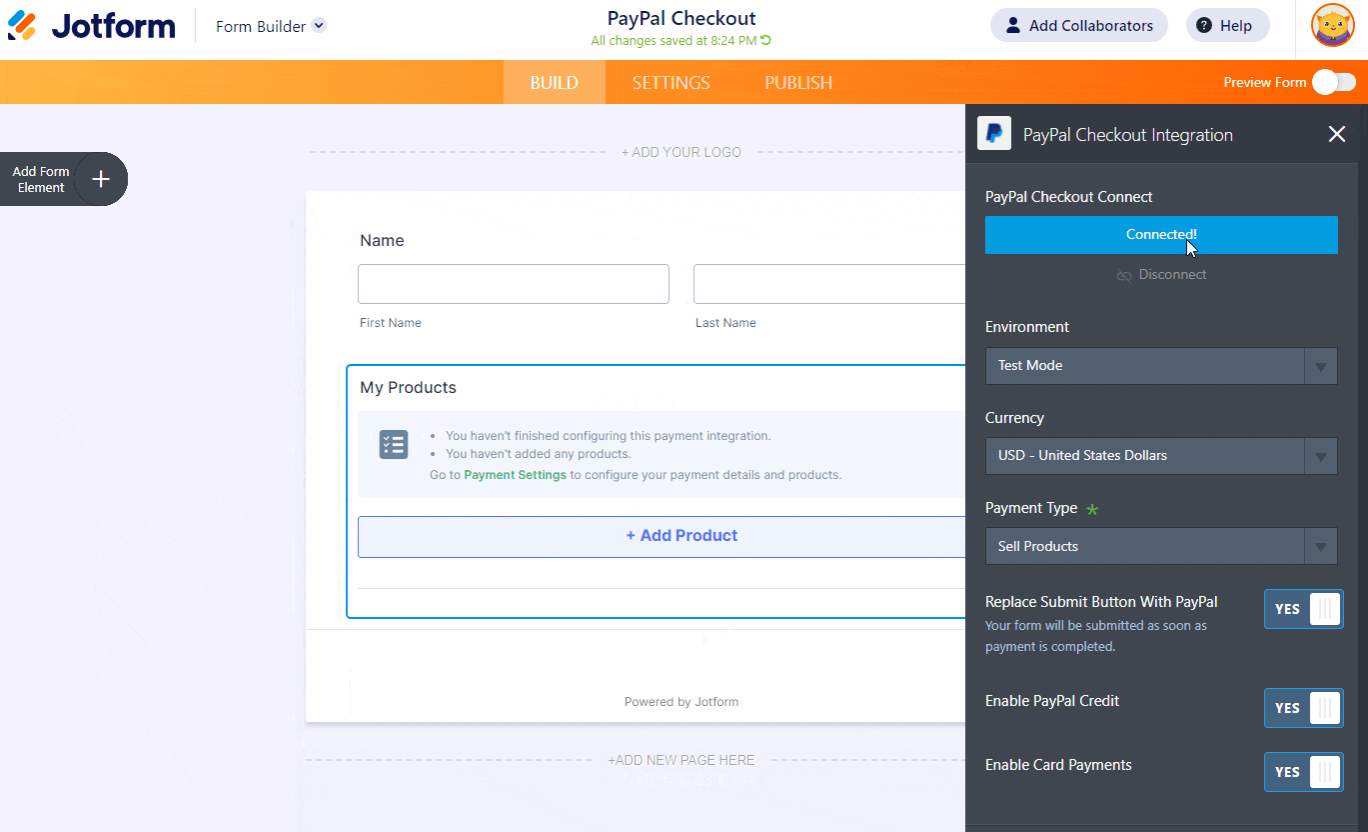Click the Last Name input field

click(830, 284)
